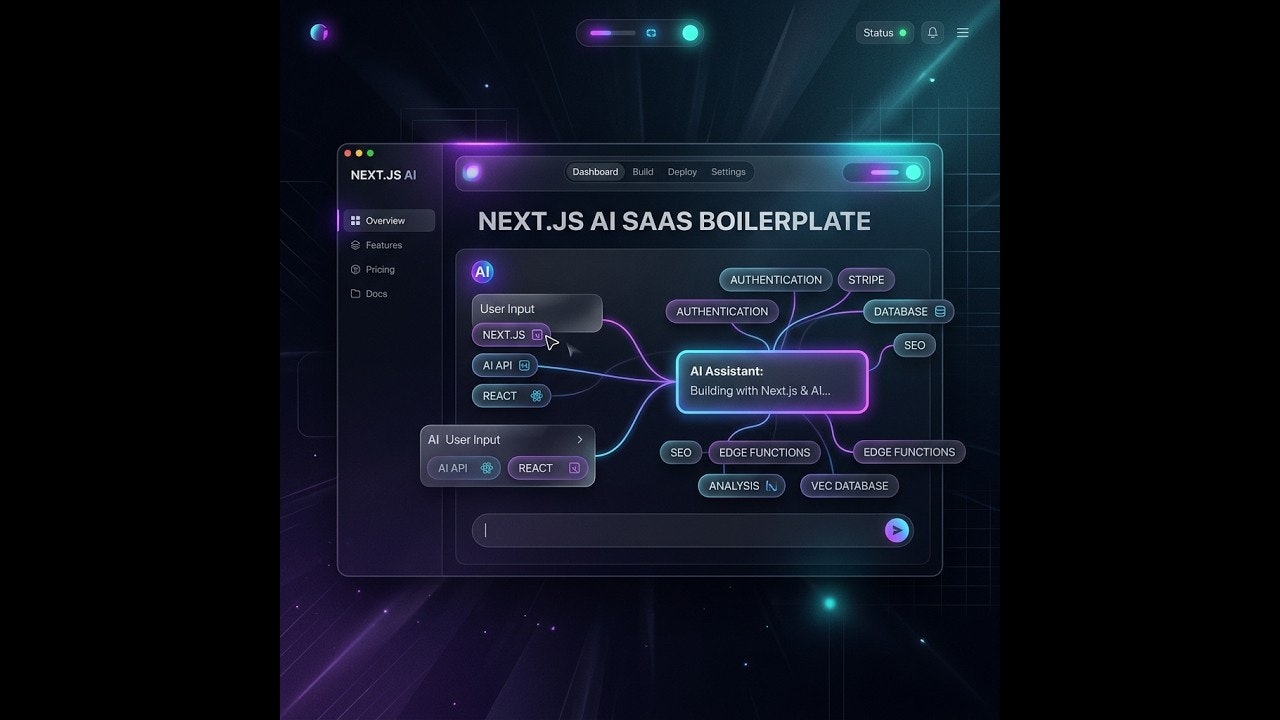1280x720 pixels.
Task: Go to the Settings tab
Action: tap(728, 172)
